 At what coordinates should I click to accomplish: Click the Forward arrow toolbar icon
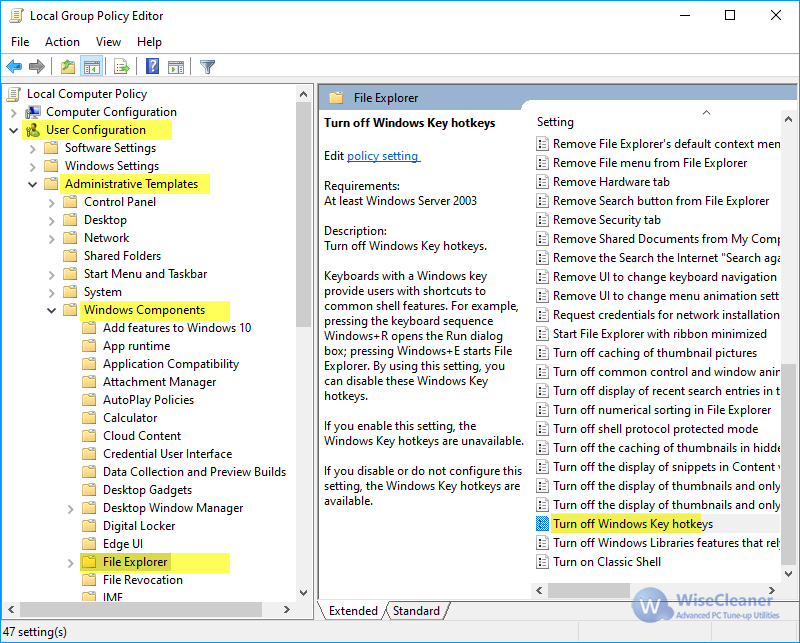(37, 66)
